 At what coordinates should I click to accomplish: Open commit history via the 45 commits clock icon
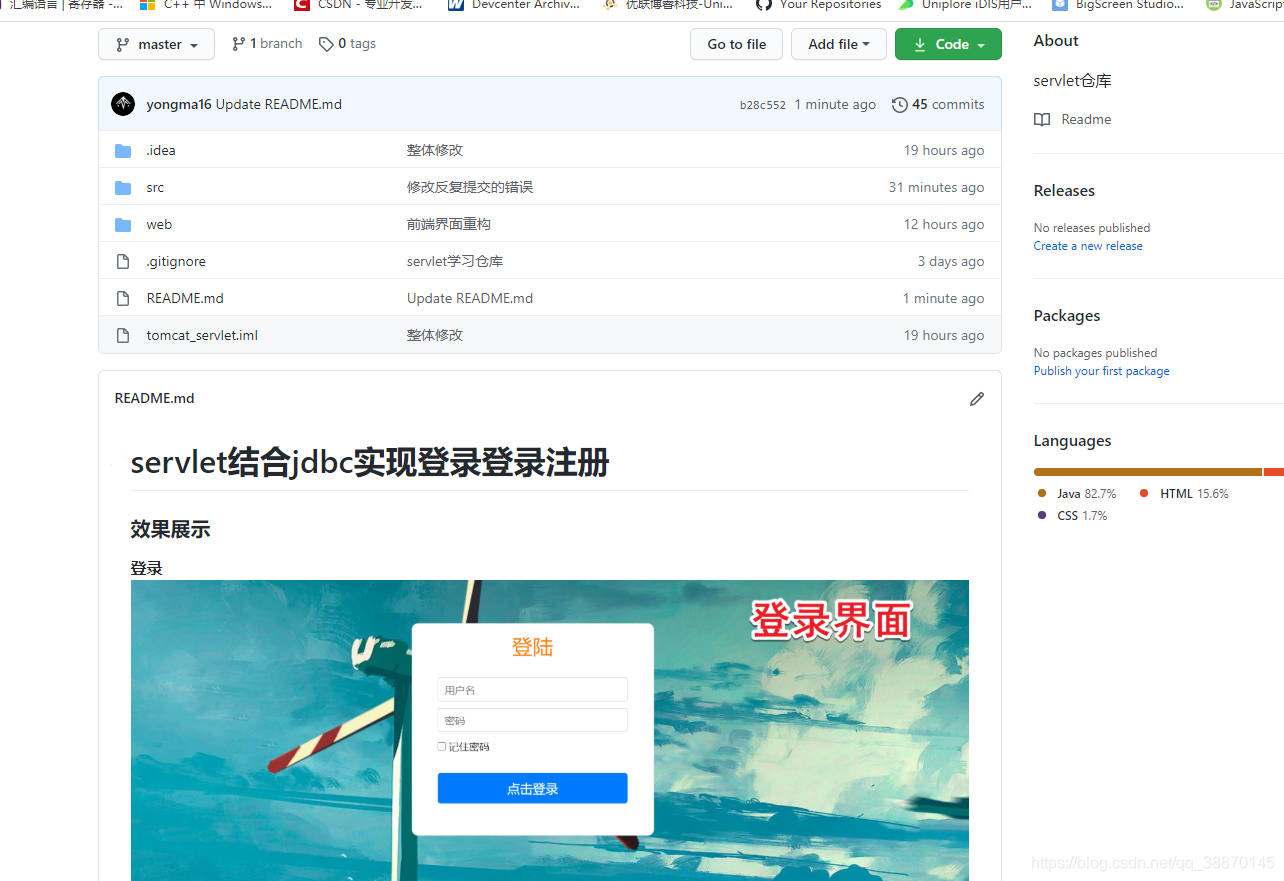click(899, 104)
